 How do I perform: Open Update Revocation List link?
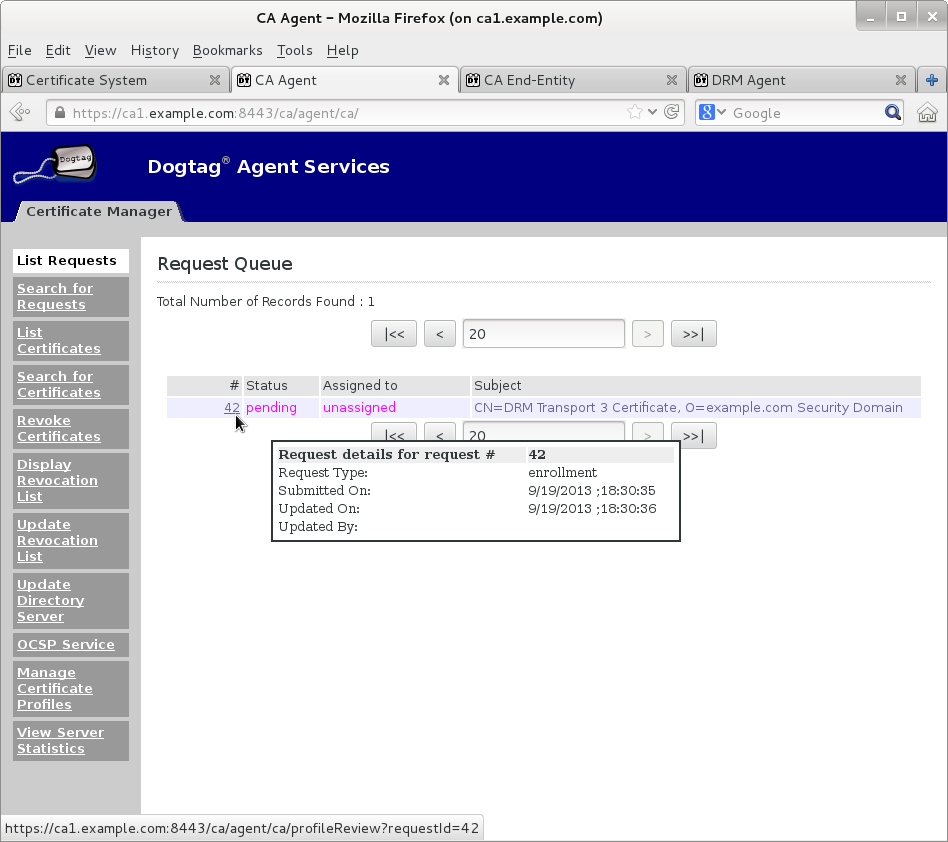(x=57, y=540)
